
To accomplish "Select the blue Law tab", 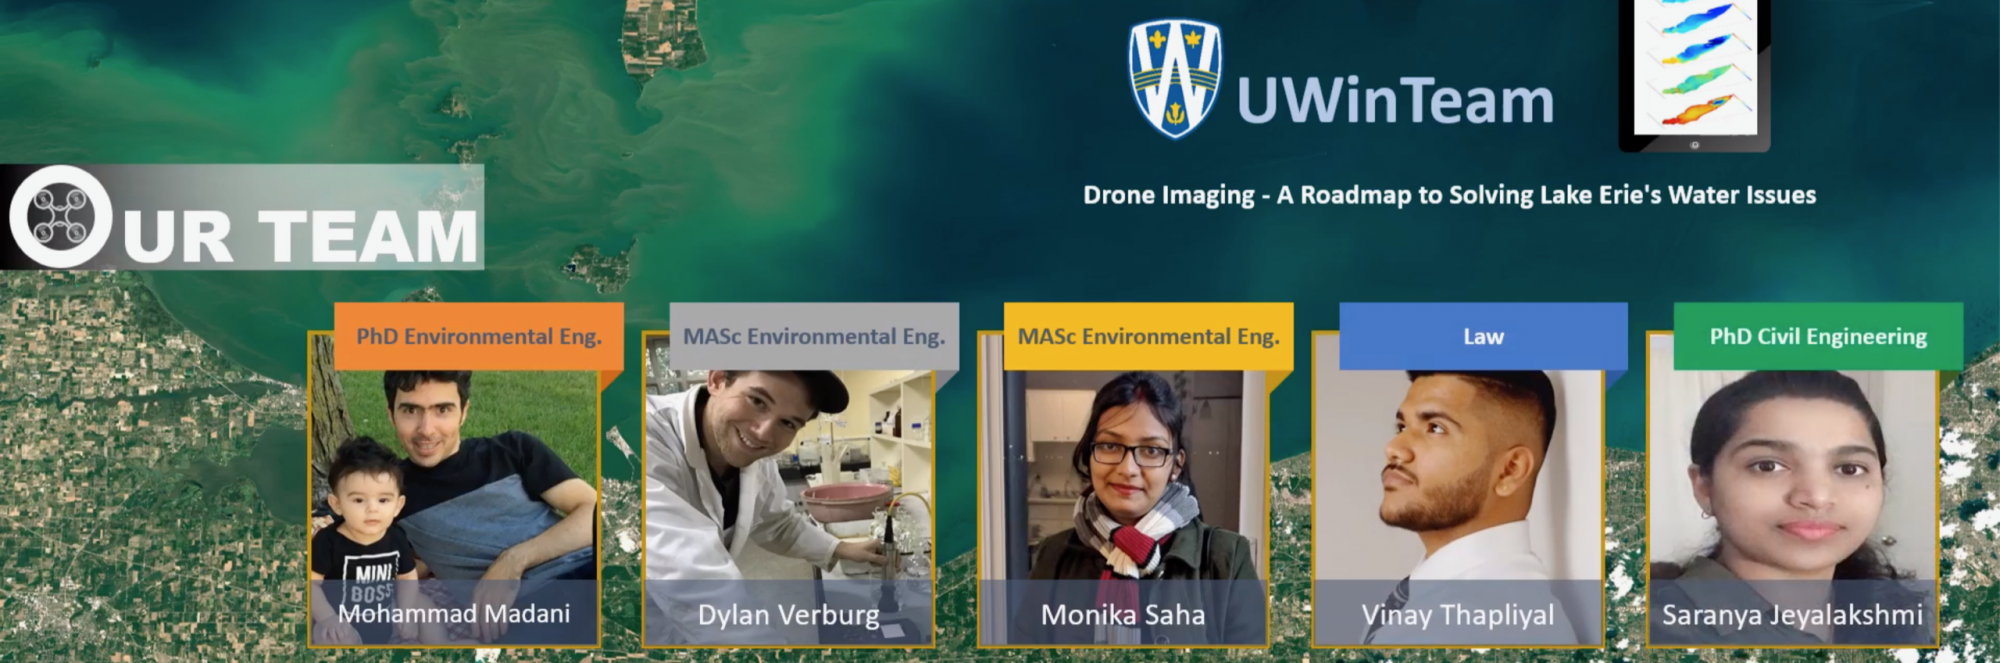I will [1483, 336].
